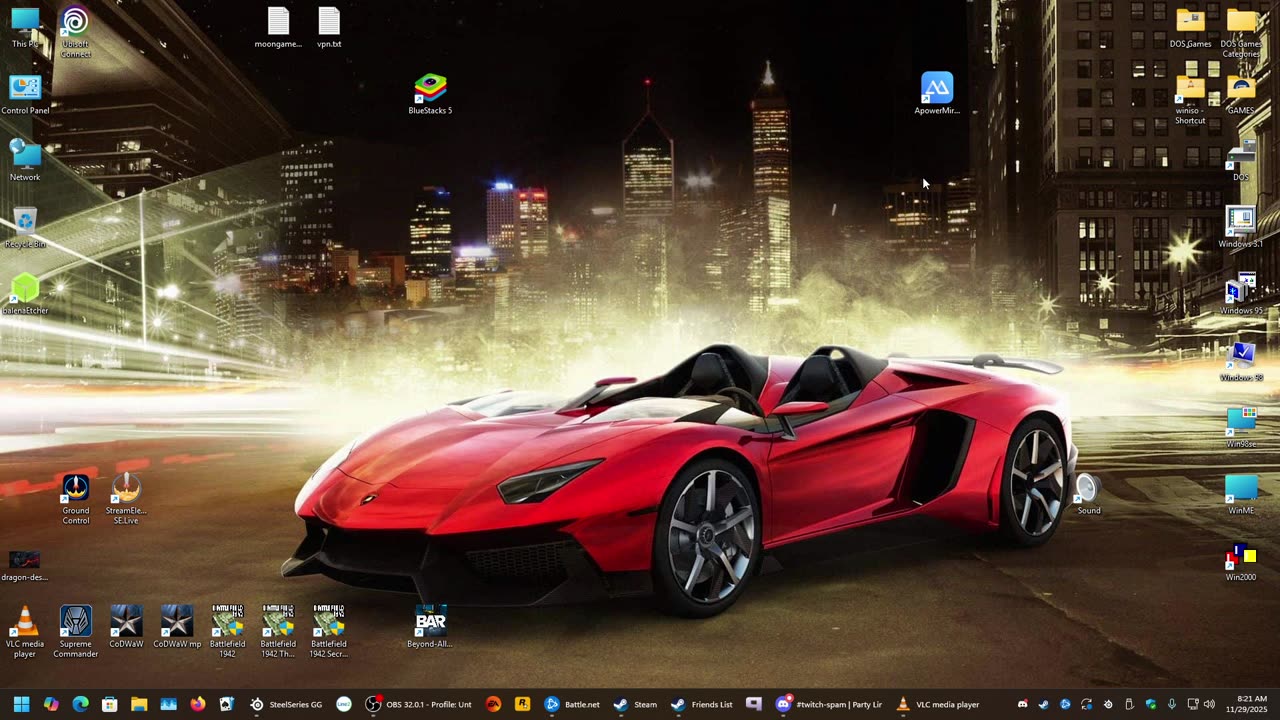
Task: Select the Beyond-All-Reason BAR desktop icon
Action: click(x=430, y=628)
